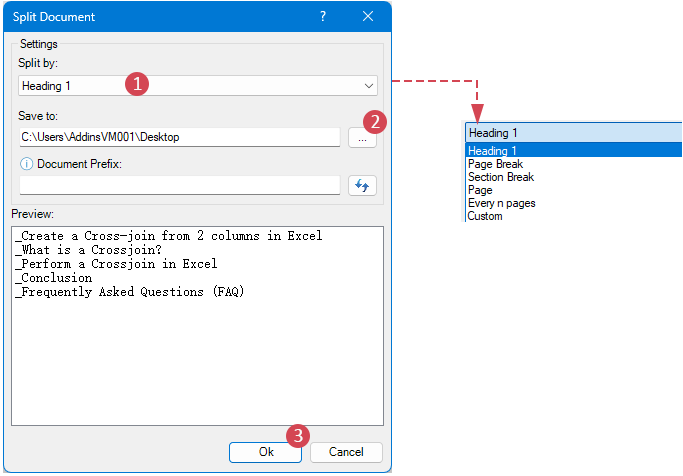
Task: Select '_Perform a Crossjoin in Excel' preview entry
Action: point(116,264)
